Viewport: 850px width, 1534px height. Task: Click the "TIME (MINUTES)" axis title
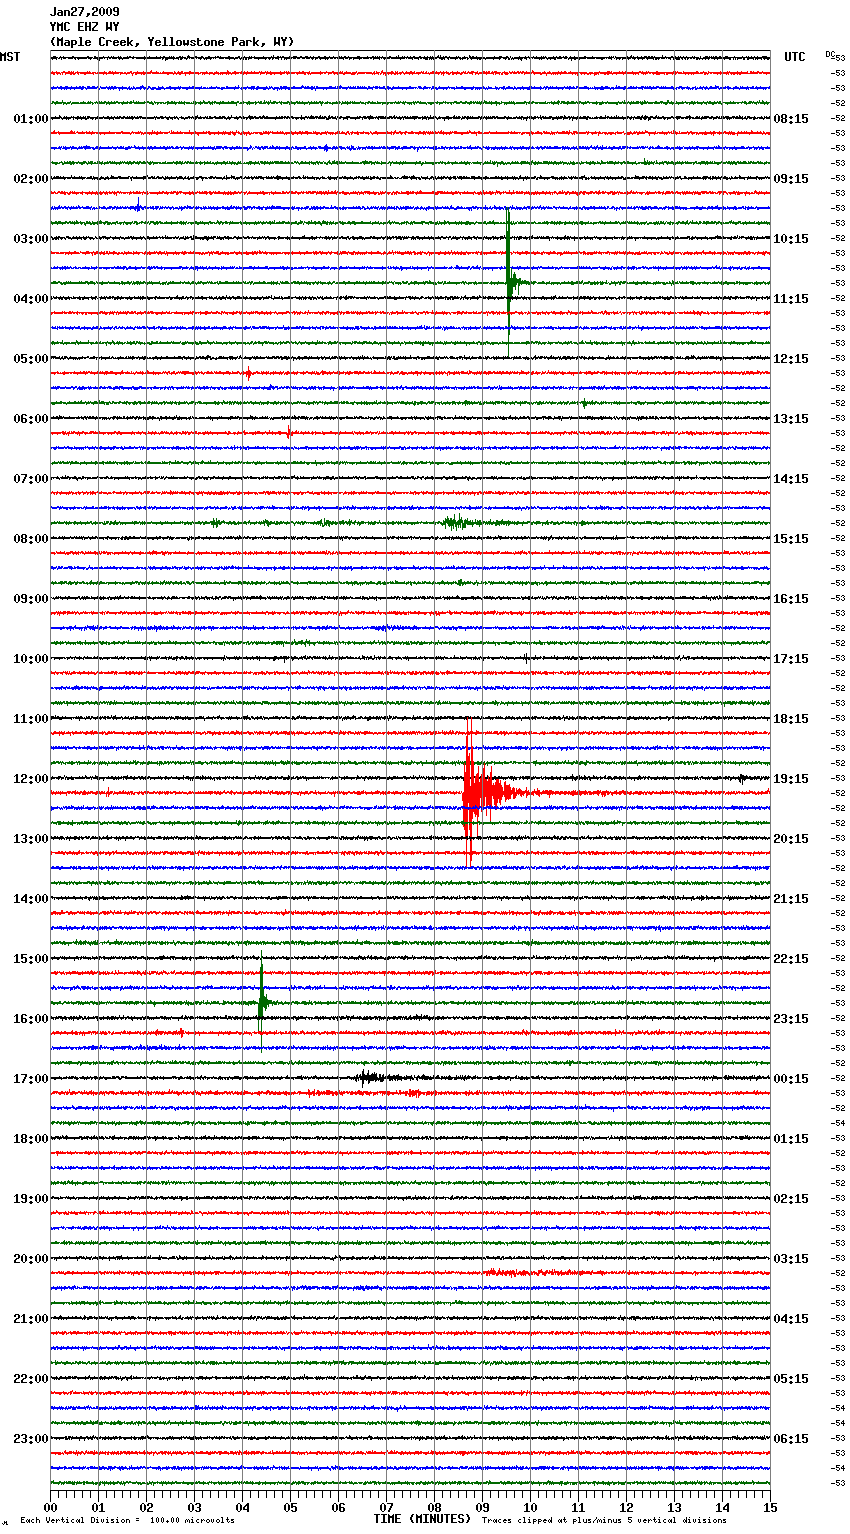tap(422, 1519)
